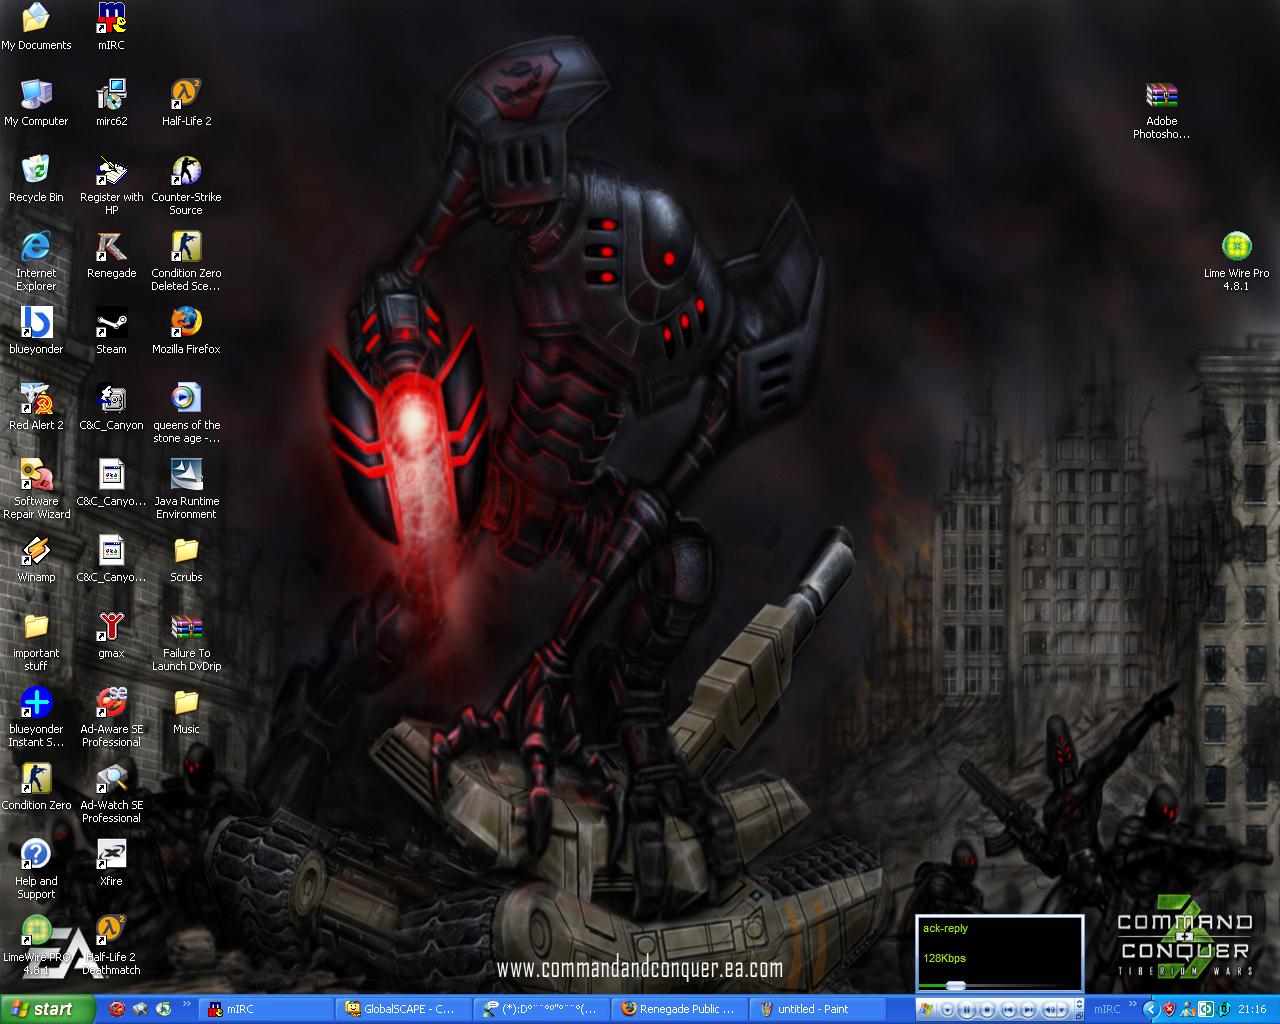
Task: Open the Recycle Bin
Action: click(36, 172)
